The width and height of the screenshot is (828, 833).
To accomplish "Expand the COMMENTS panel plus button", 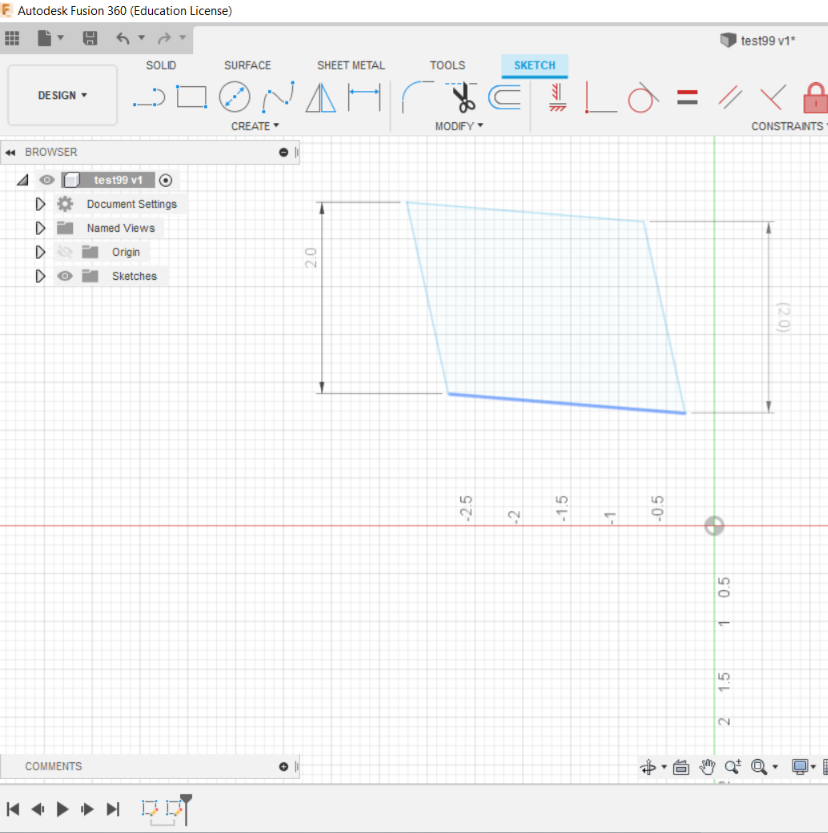I will click(284, 767).
